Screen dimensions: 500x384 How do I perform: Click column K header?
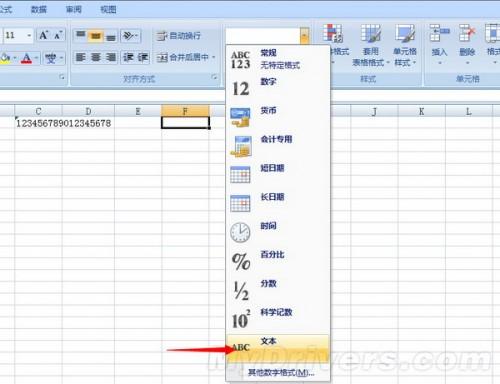(421, 111)
